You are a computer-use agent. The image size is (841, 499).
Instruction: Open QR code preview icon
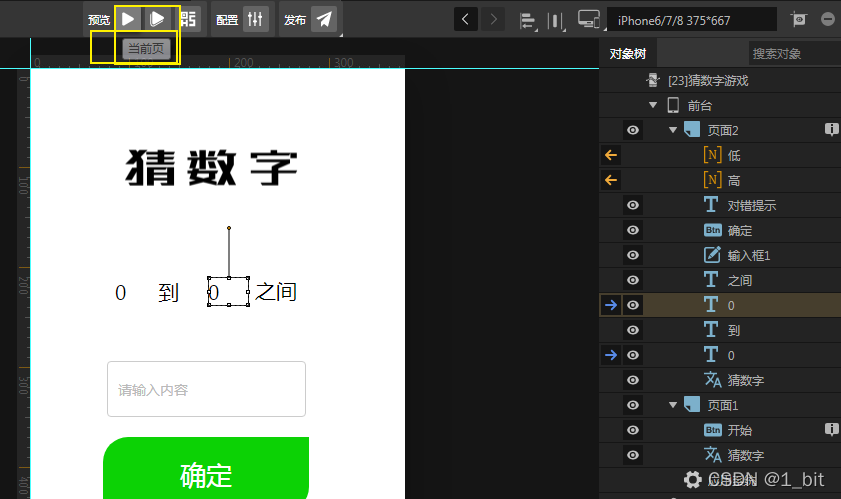click(189, 19)
